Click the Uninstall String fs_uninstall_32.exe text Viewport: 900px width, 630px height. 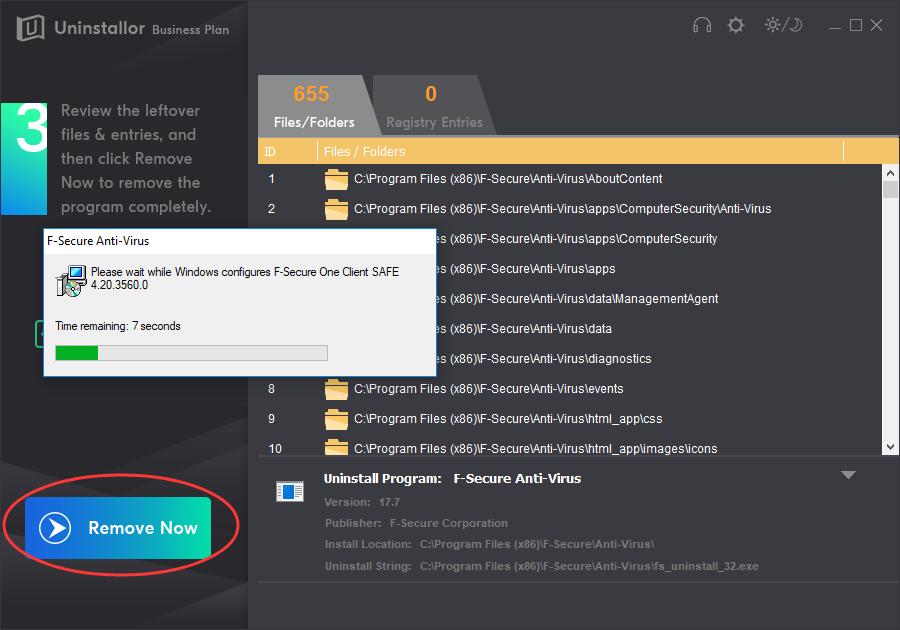pyautogui.click(x=542, y=566)
